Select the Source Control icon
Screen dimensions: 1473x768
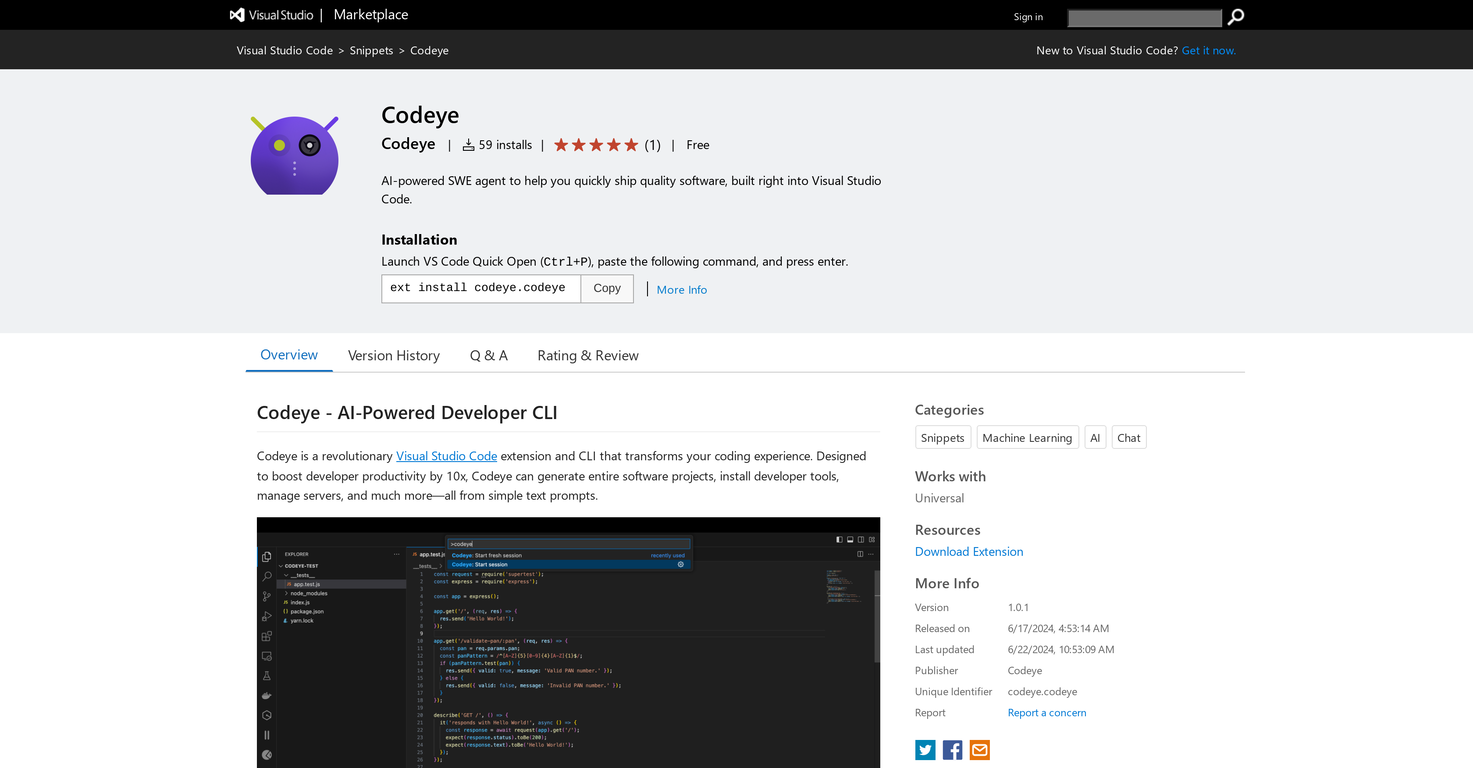pyautogui.click(x=266, y=595)
